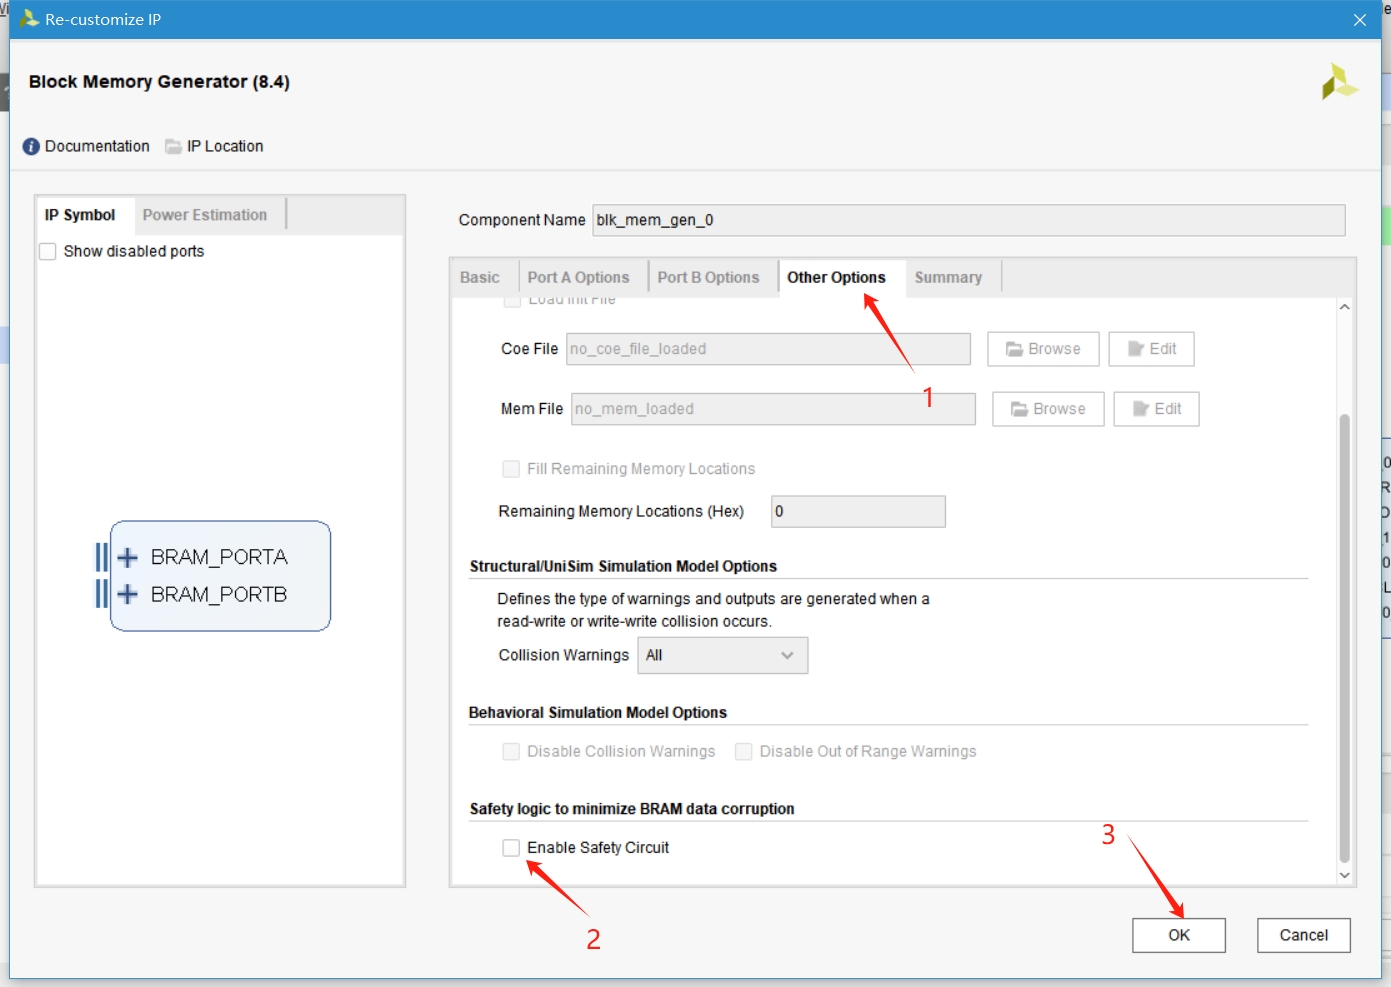Enable Safety Circuit checkbox

[511, 848]
